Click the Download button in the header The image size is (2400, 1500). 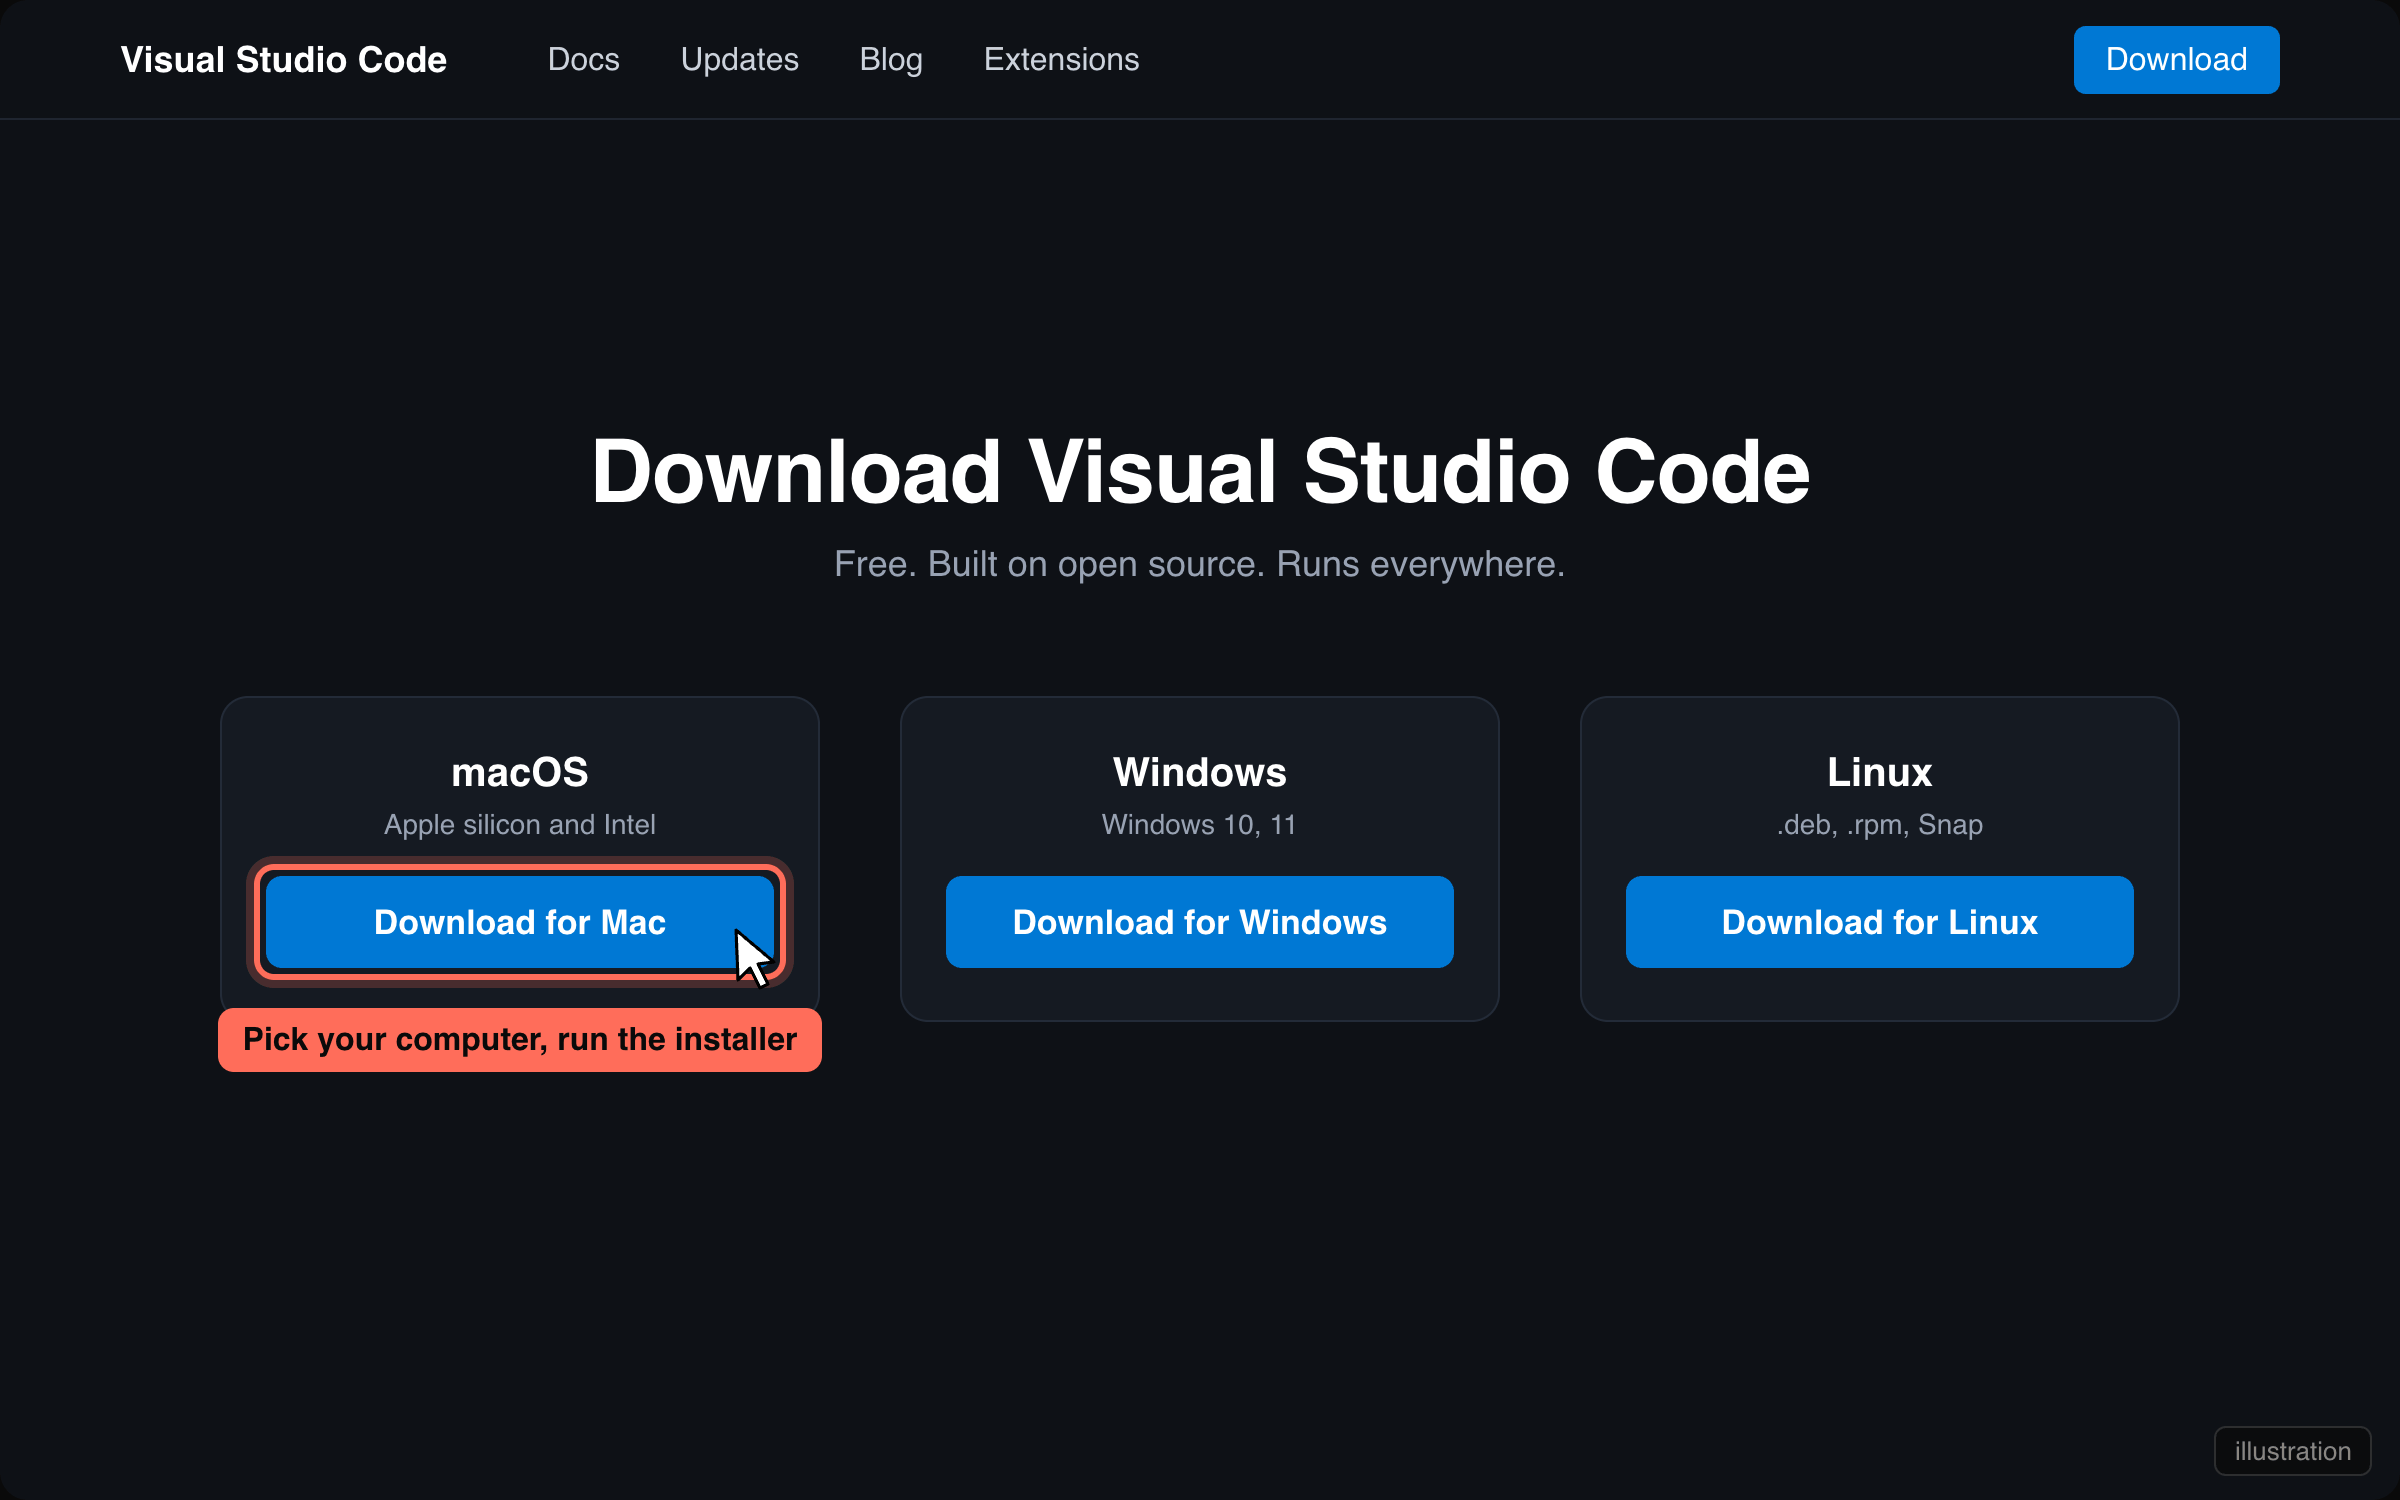(x=2176, y=60)
